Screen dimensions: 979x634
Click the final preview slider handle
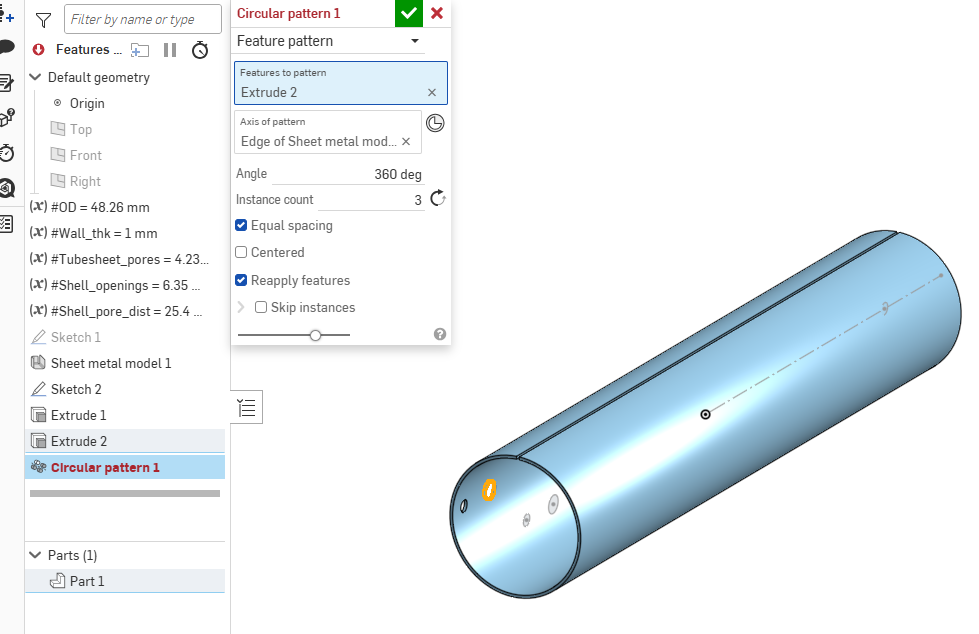click(x=315, y=335)
